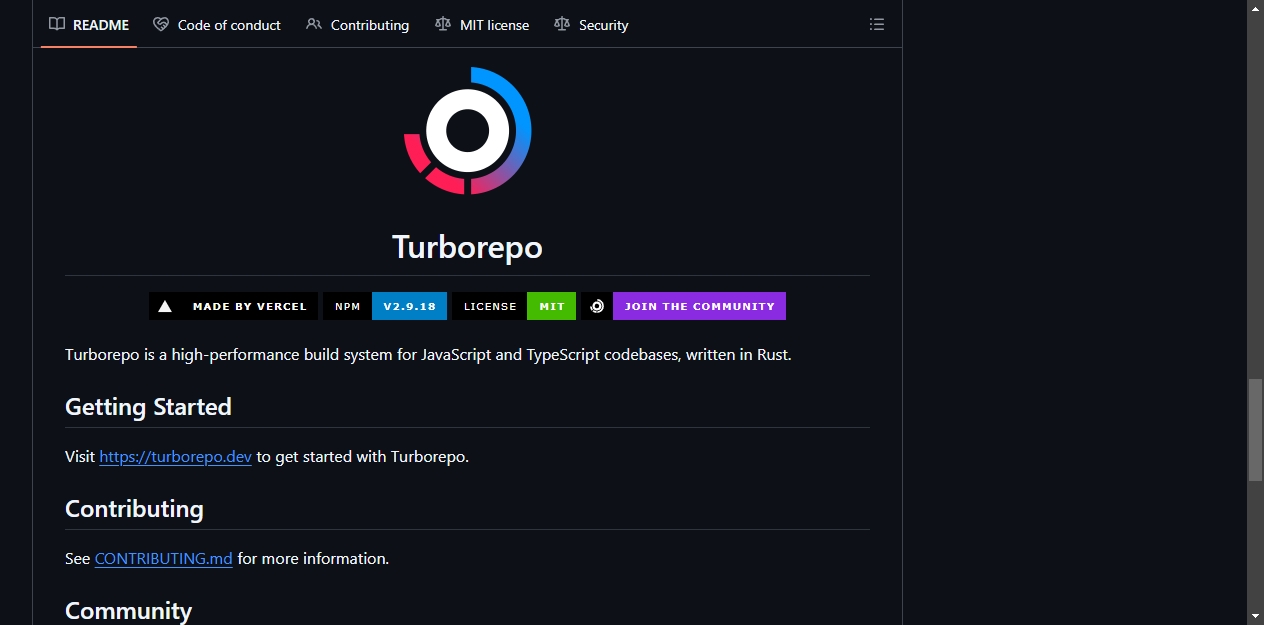Click the Turborepo description sentence
Screen dimensions: 1264x625
[428, 355]
